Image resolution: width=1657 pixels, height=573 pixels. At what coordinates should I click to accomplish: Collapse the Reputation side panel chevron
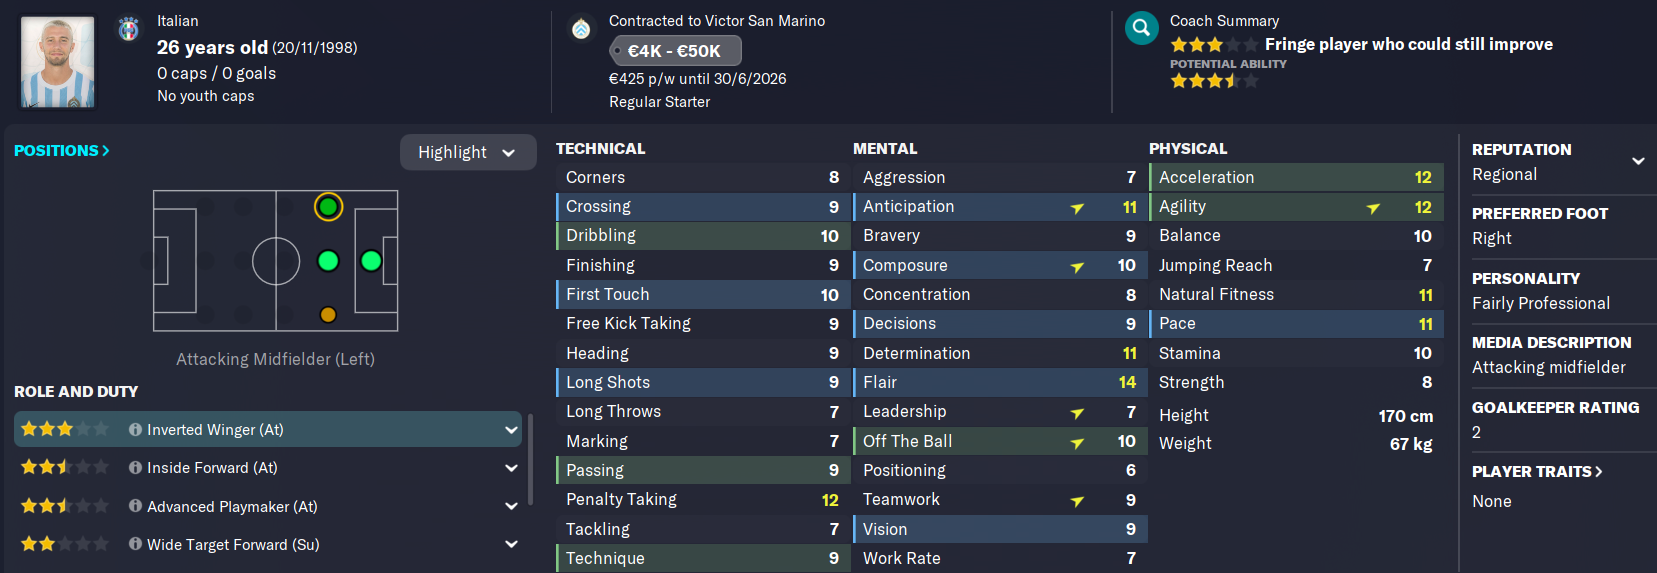(x=1638, y=161)
